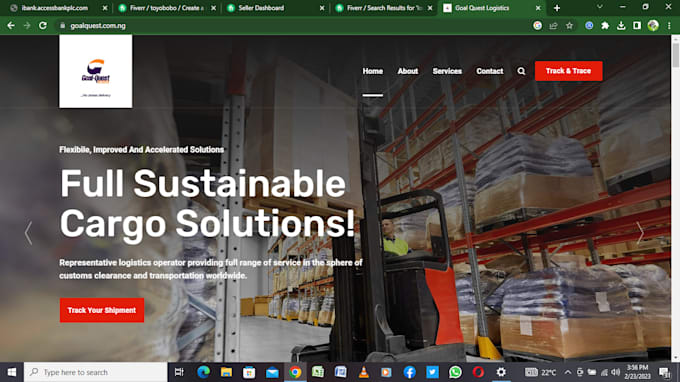Open Twitter from taskbar

point(432,372)
